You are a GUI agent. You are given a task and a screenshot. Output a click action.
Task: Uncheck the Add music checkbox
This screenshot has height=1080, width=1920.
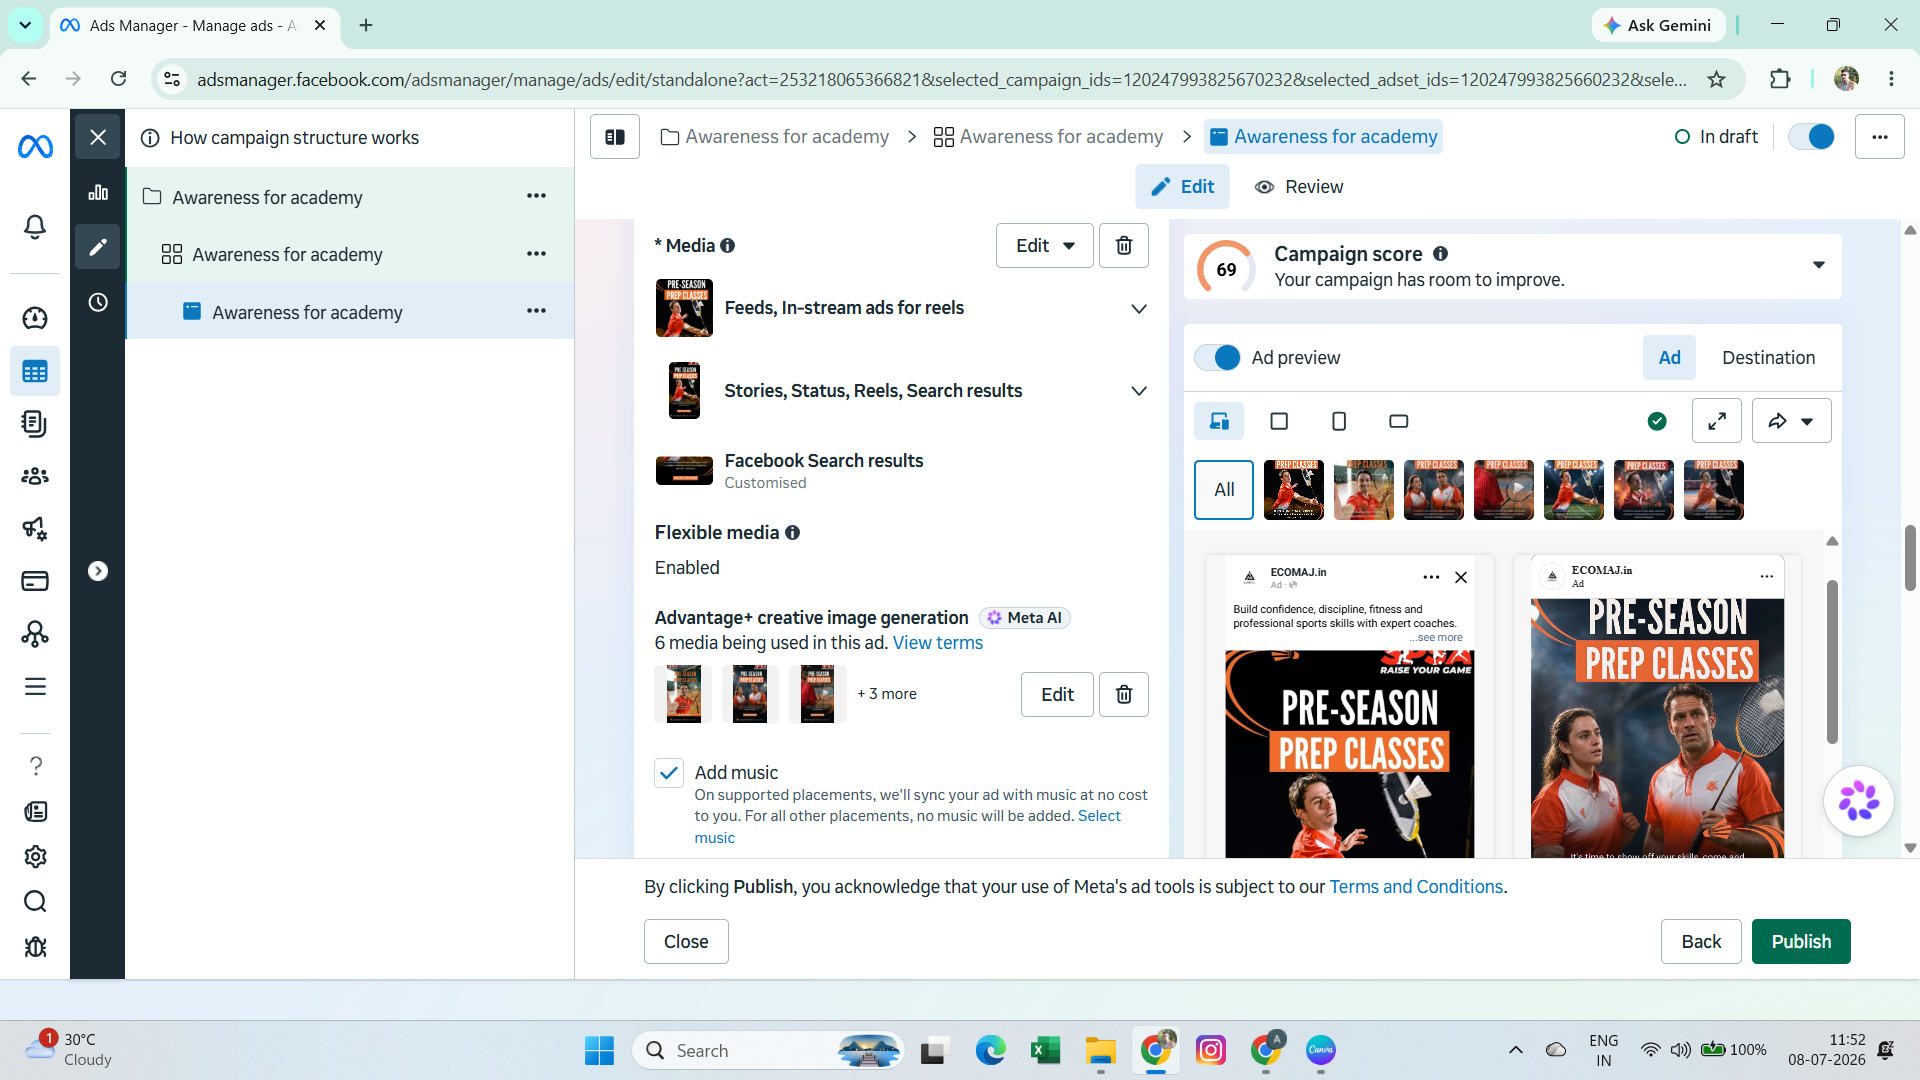point(669,773)
